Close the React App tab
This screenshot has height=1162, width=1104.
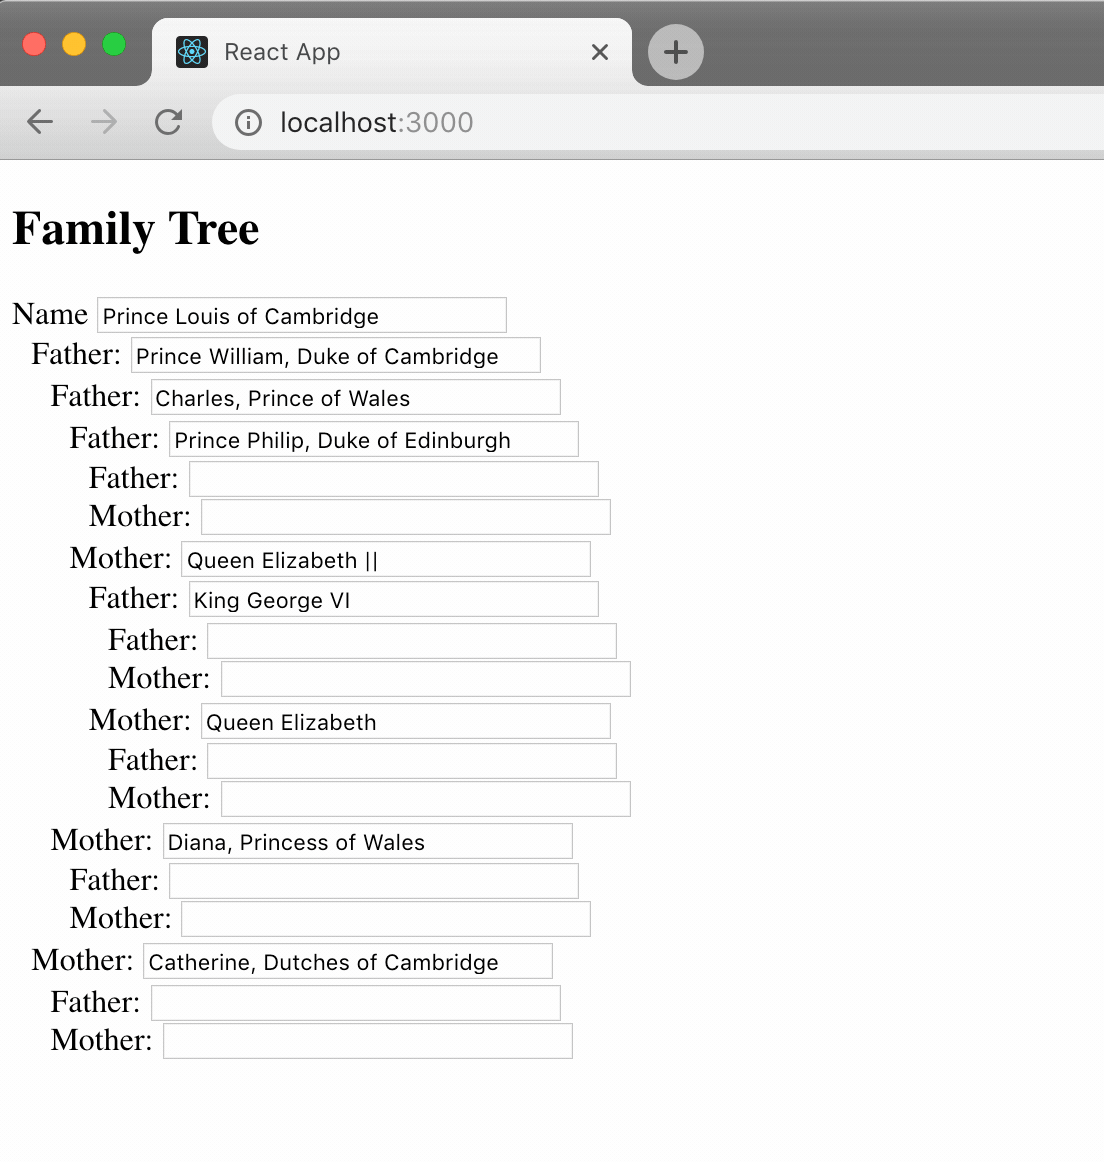point(599,52)
